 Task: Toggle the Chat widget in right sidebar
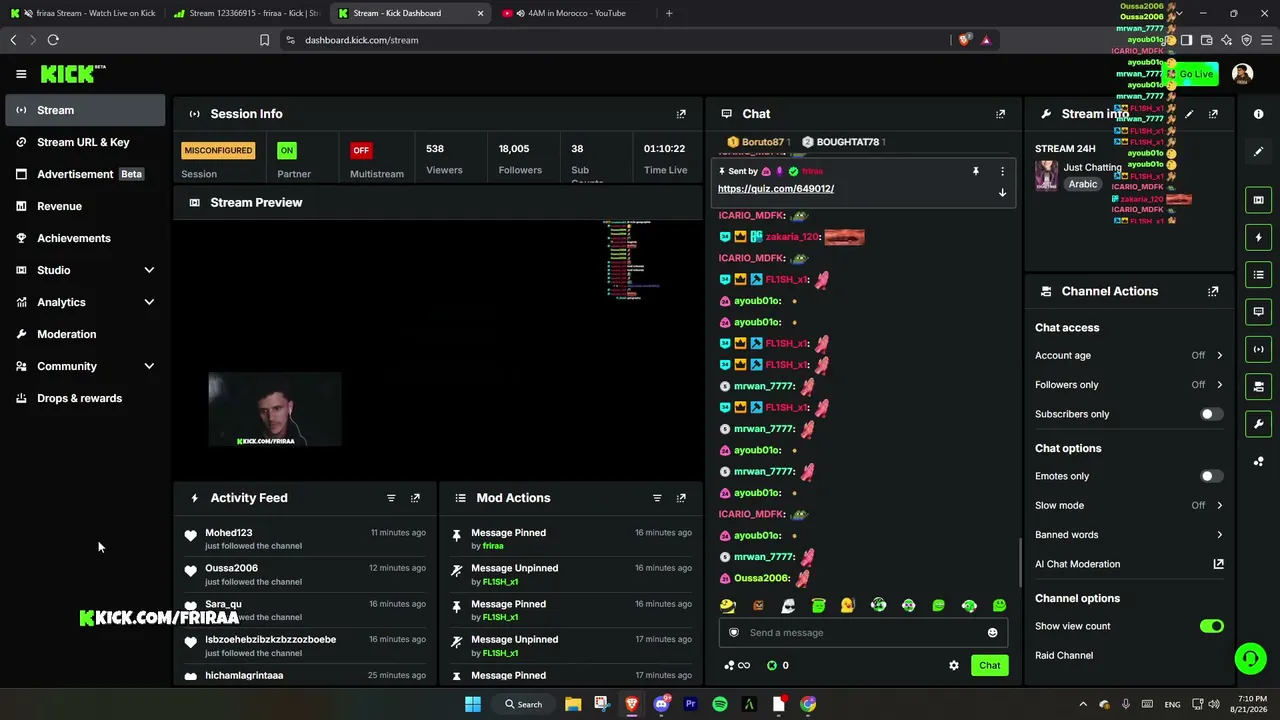1258,312
